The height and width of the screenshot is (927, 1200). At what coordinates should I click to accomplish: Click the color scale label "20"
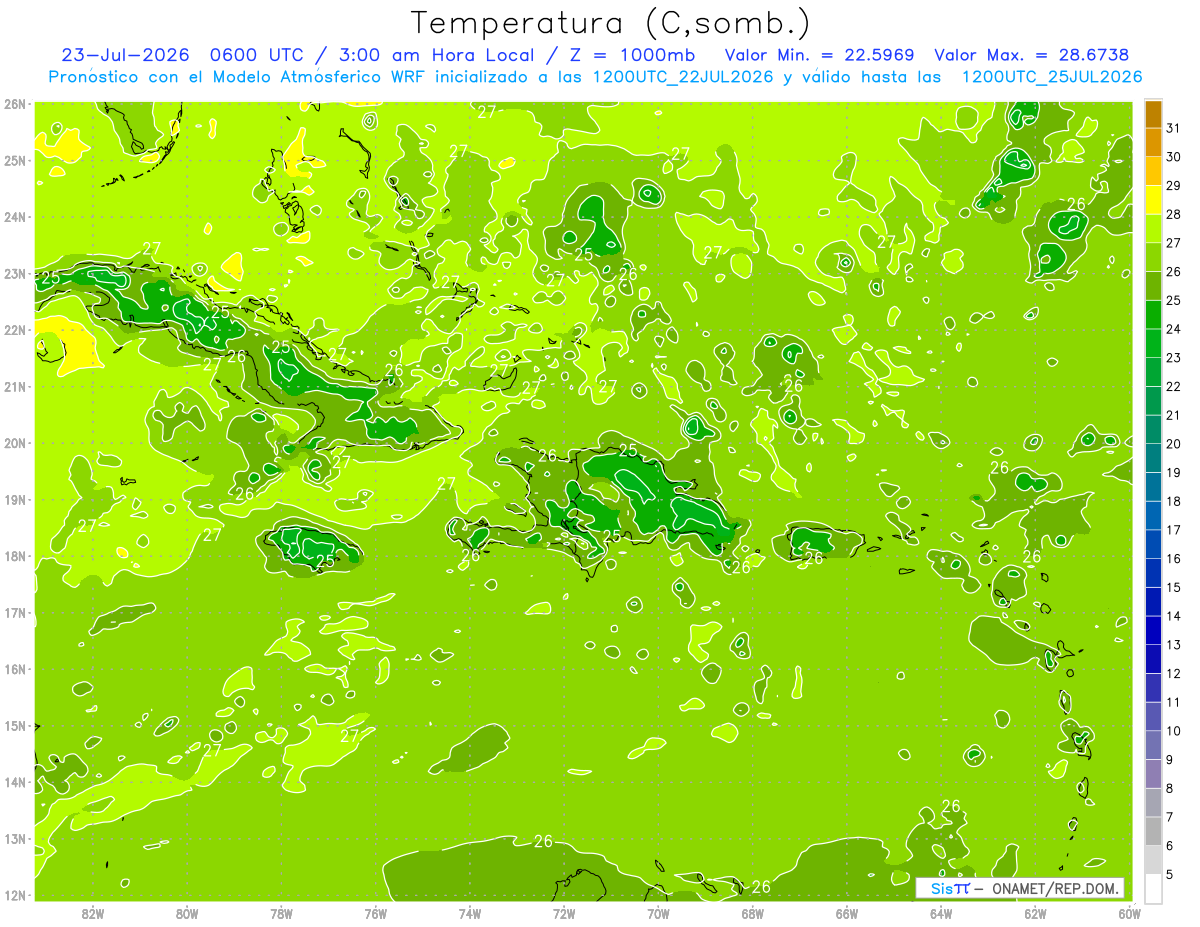click(x=1174, y=444)
